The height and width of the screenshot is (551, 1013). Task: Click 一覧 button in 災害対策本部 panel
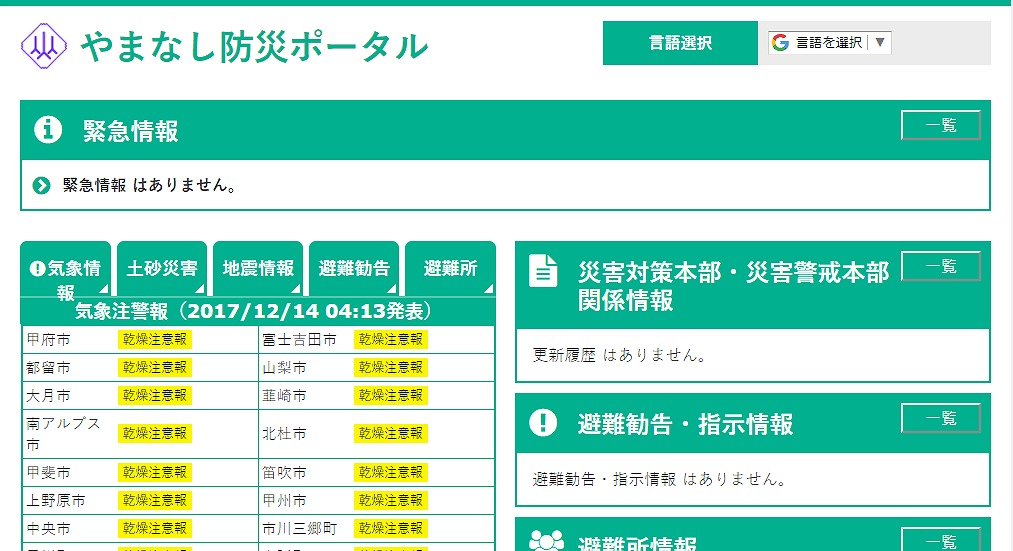(x=940, y=266)
